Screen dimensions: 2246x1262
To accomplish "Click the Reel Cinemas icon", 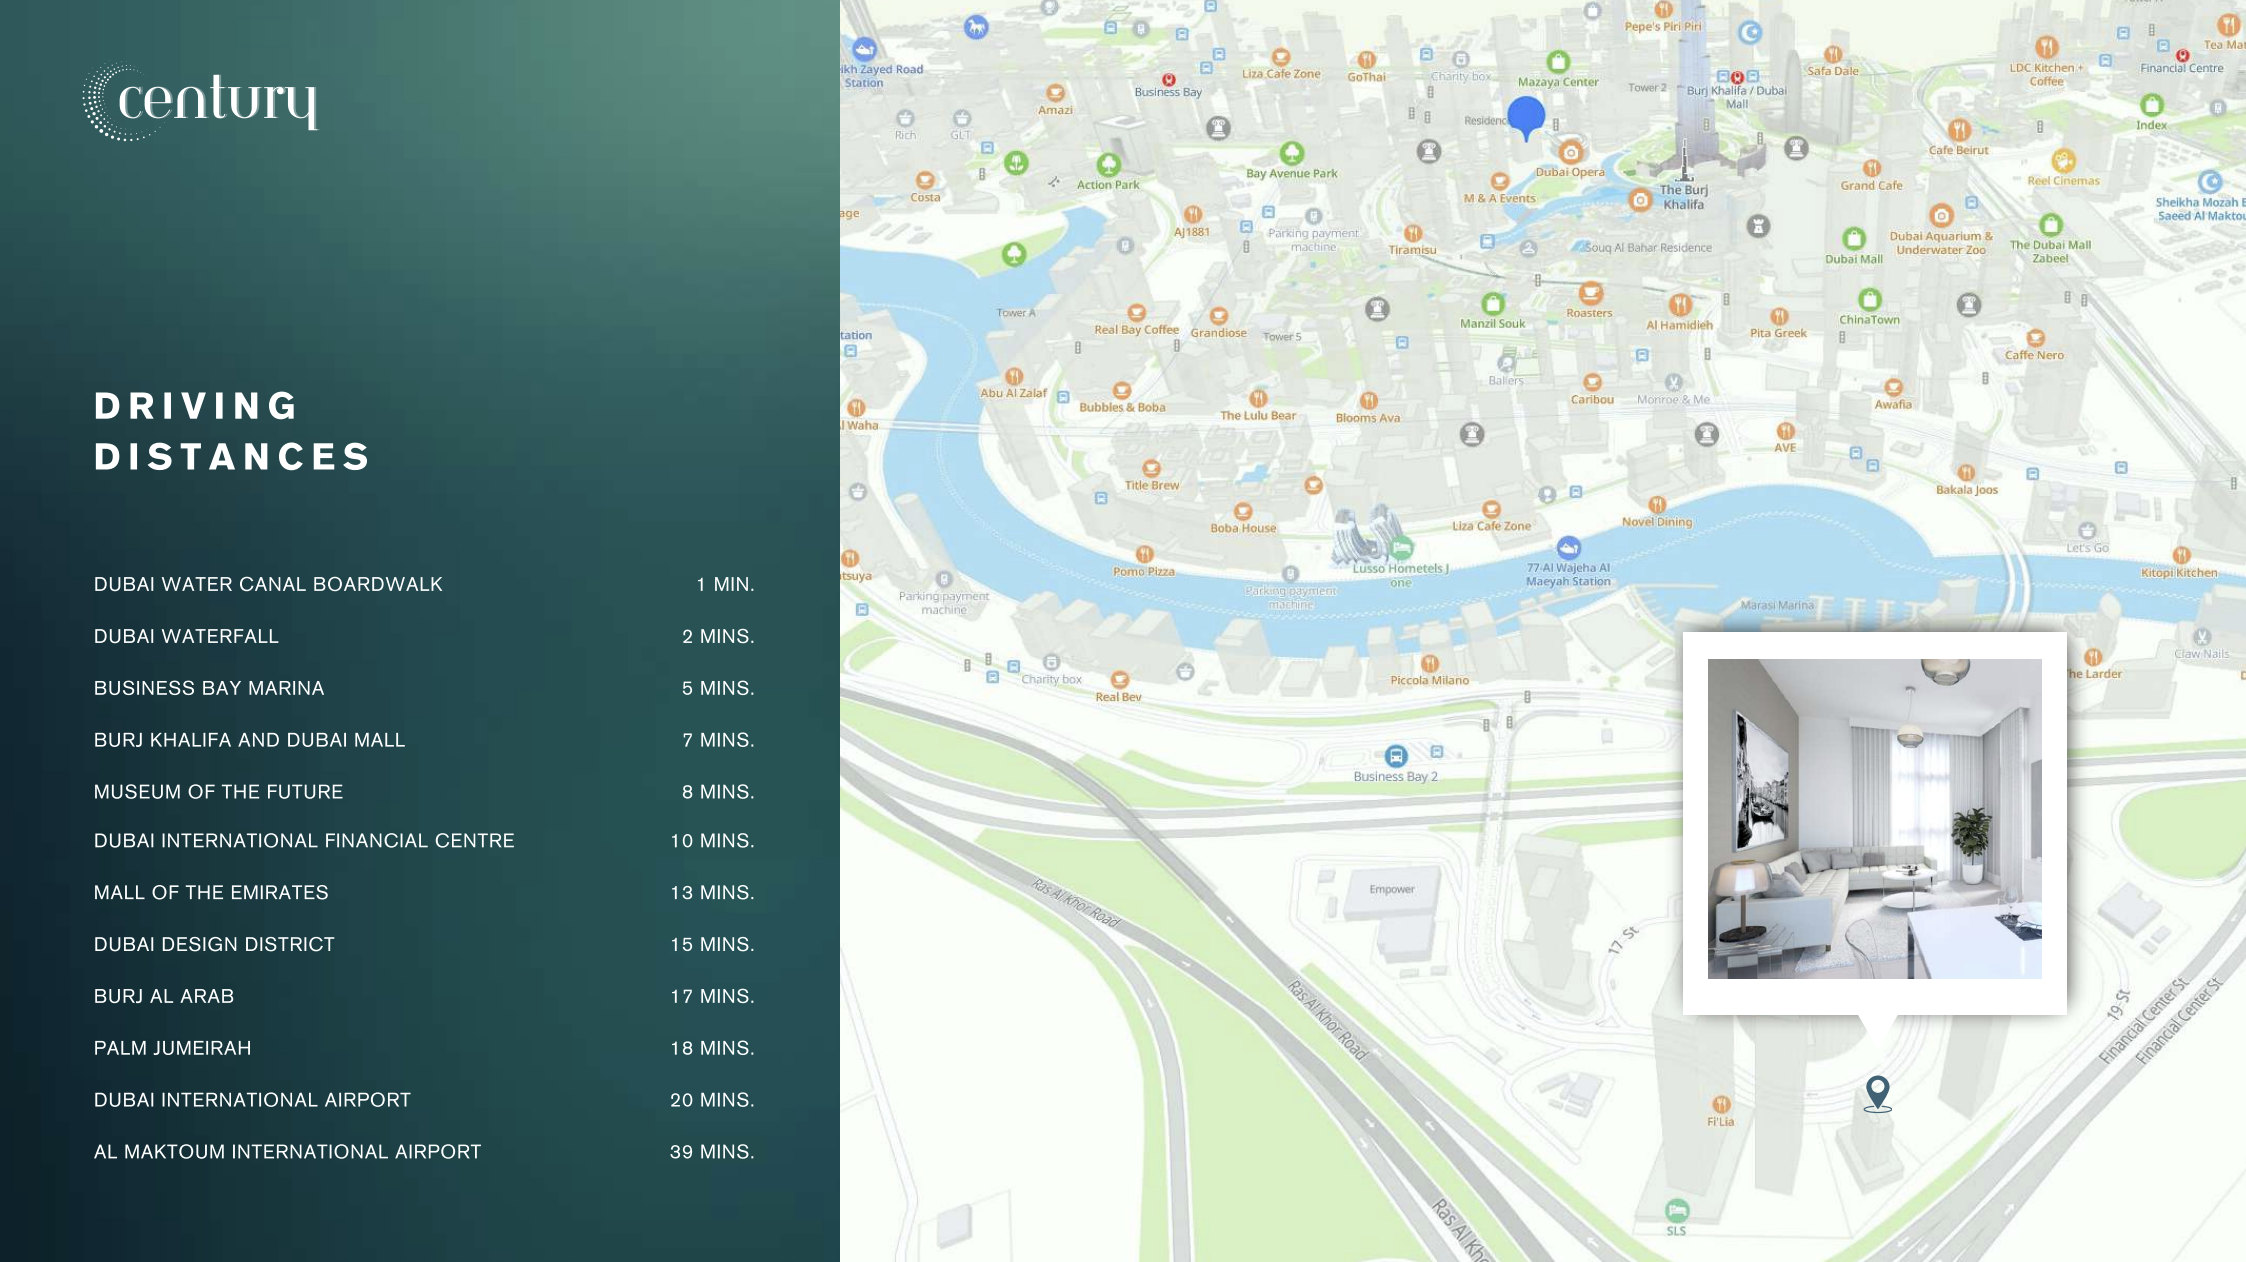I will pyautogui.click(x=2063, y=161).
